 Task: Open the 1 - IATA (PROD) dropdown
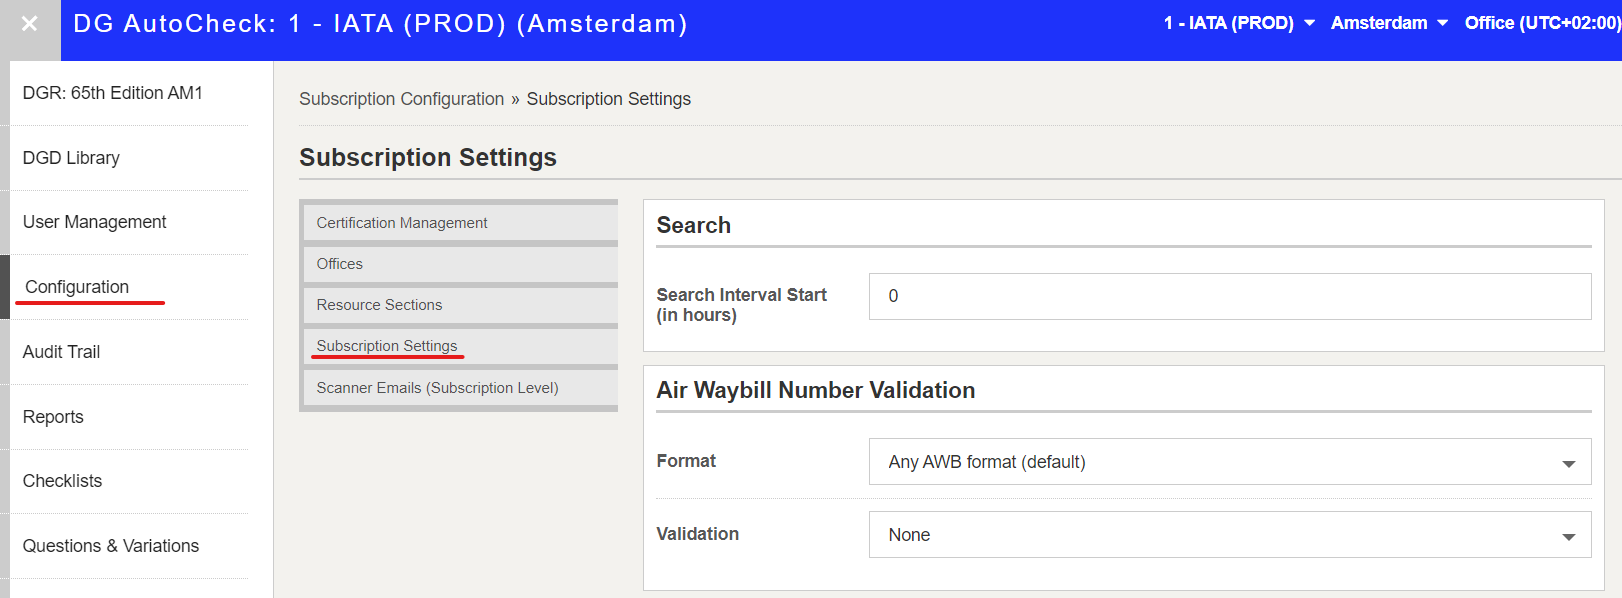(x=1238, y=23)
